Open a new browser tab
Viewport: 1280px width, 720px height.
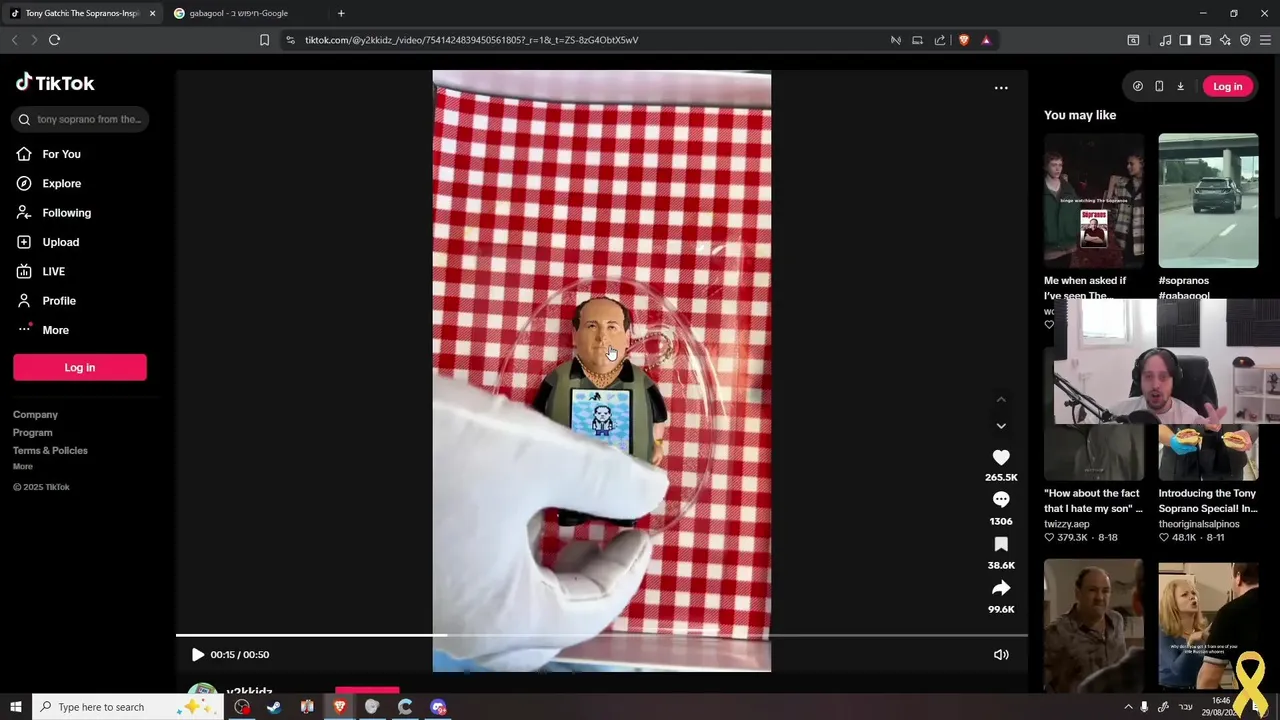point(341,13)
